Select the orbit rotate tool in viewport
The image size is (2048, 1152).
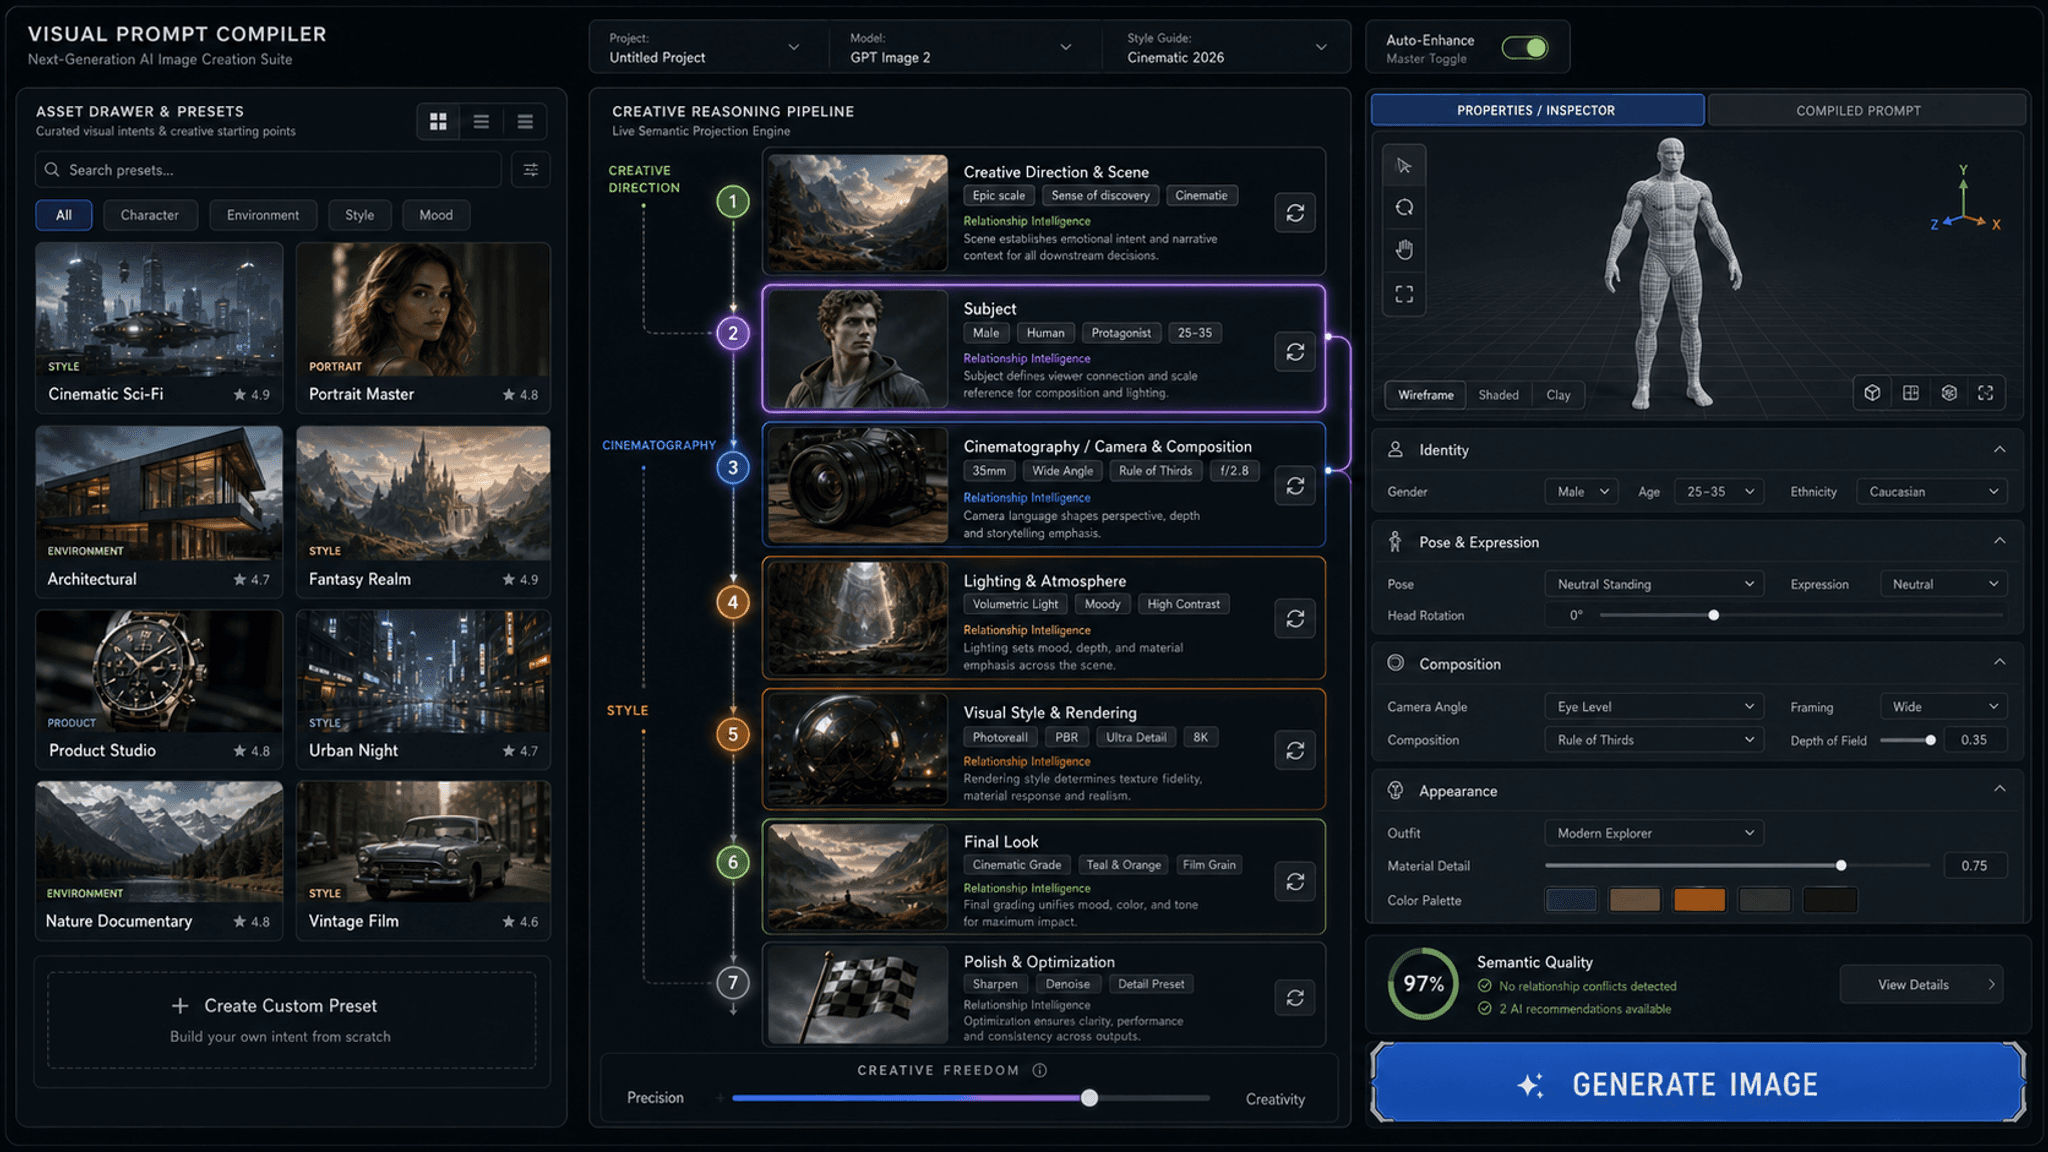pos(1404,208)
